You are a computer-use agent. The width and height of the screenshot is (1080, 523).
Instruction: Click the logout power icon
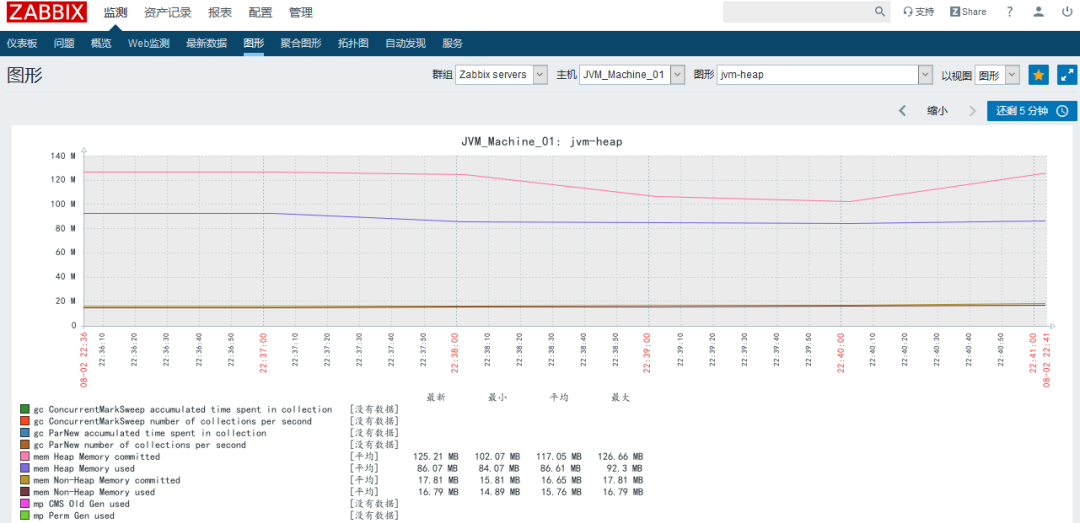coord(1067,12)
